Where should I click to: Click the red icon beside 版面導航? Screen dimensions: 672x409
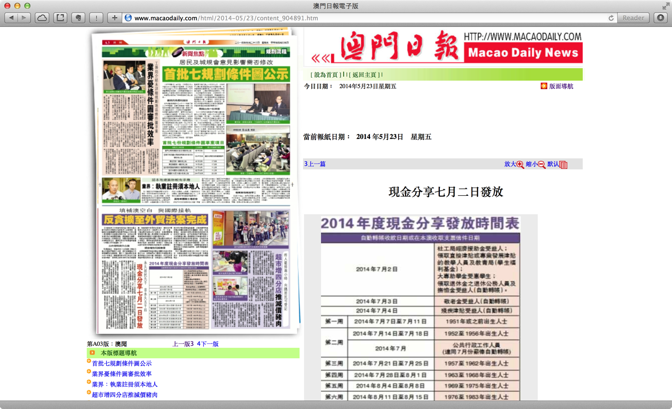point(544,86)
